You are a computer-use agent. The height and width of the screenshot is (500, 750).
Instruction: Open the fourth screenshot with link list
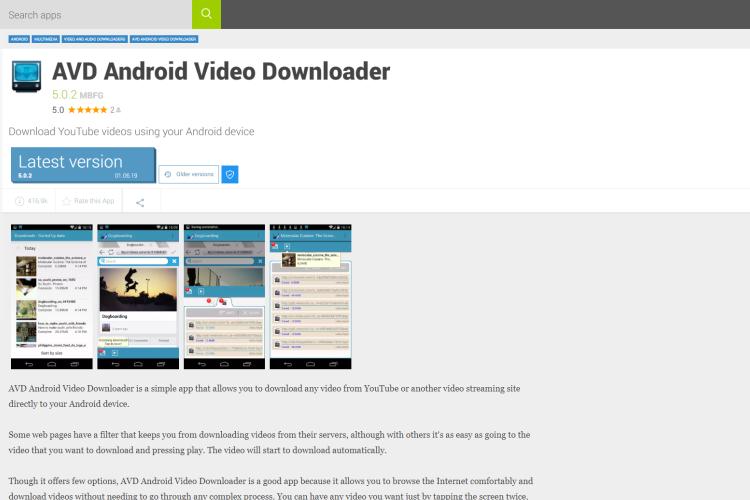310,296
